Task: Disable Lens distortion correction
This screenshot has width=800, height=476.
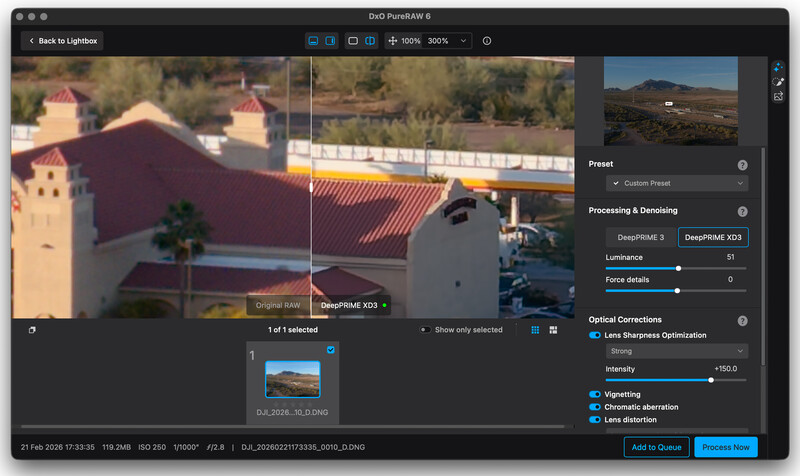Action: click(594, 420)
